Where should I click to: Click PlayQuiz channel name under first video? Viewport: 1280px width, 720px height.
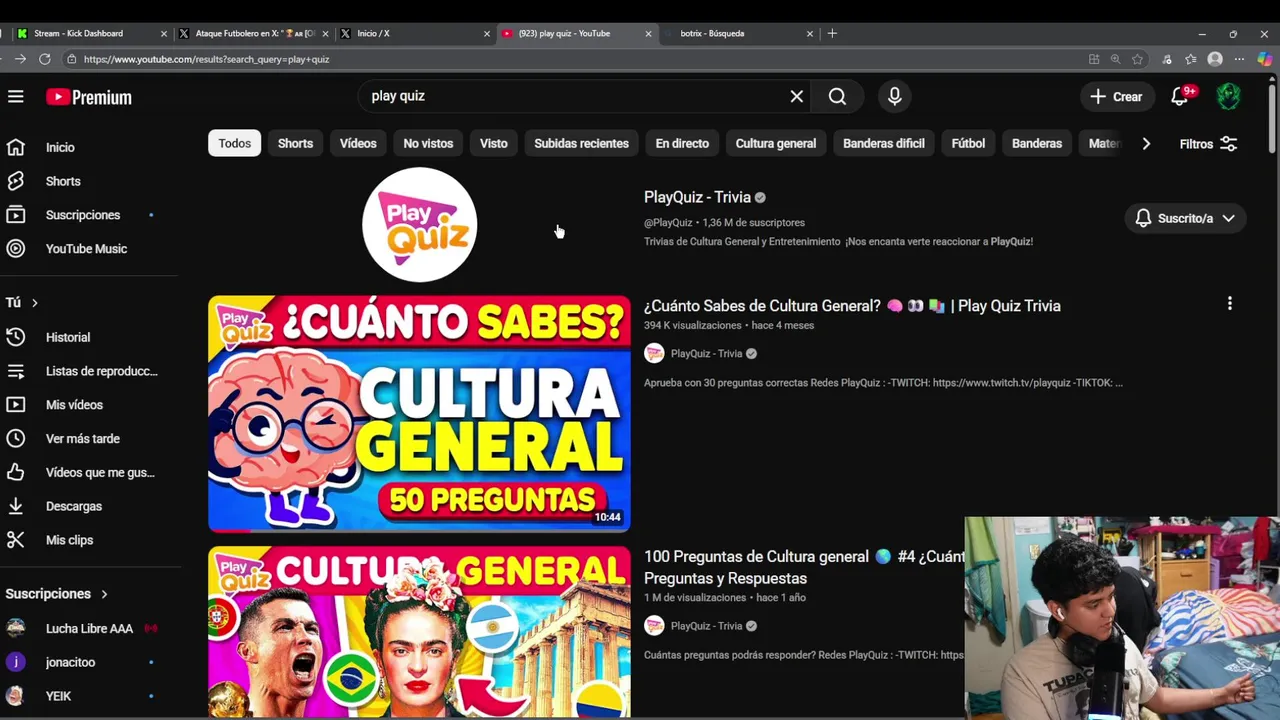pyautogui.click(x=706, y=353)
